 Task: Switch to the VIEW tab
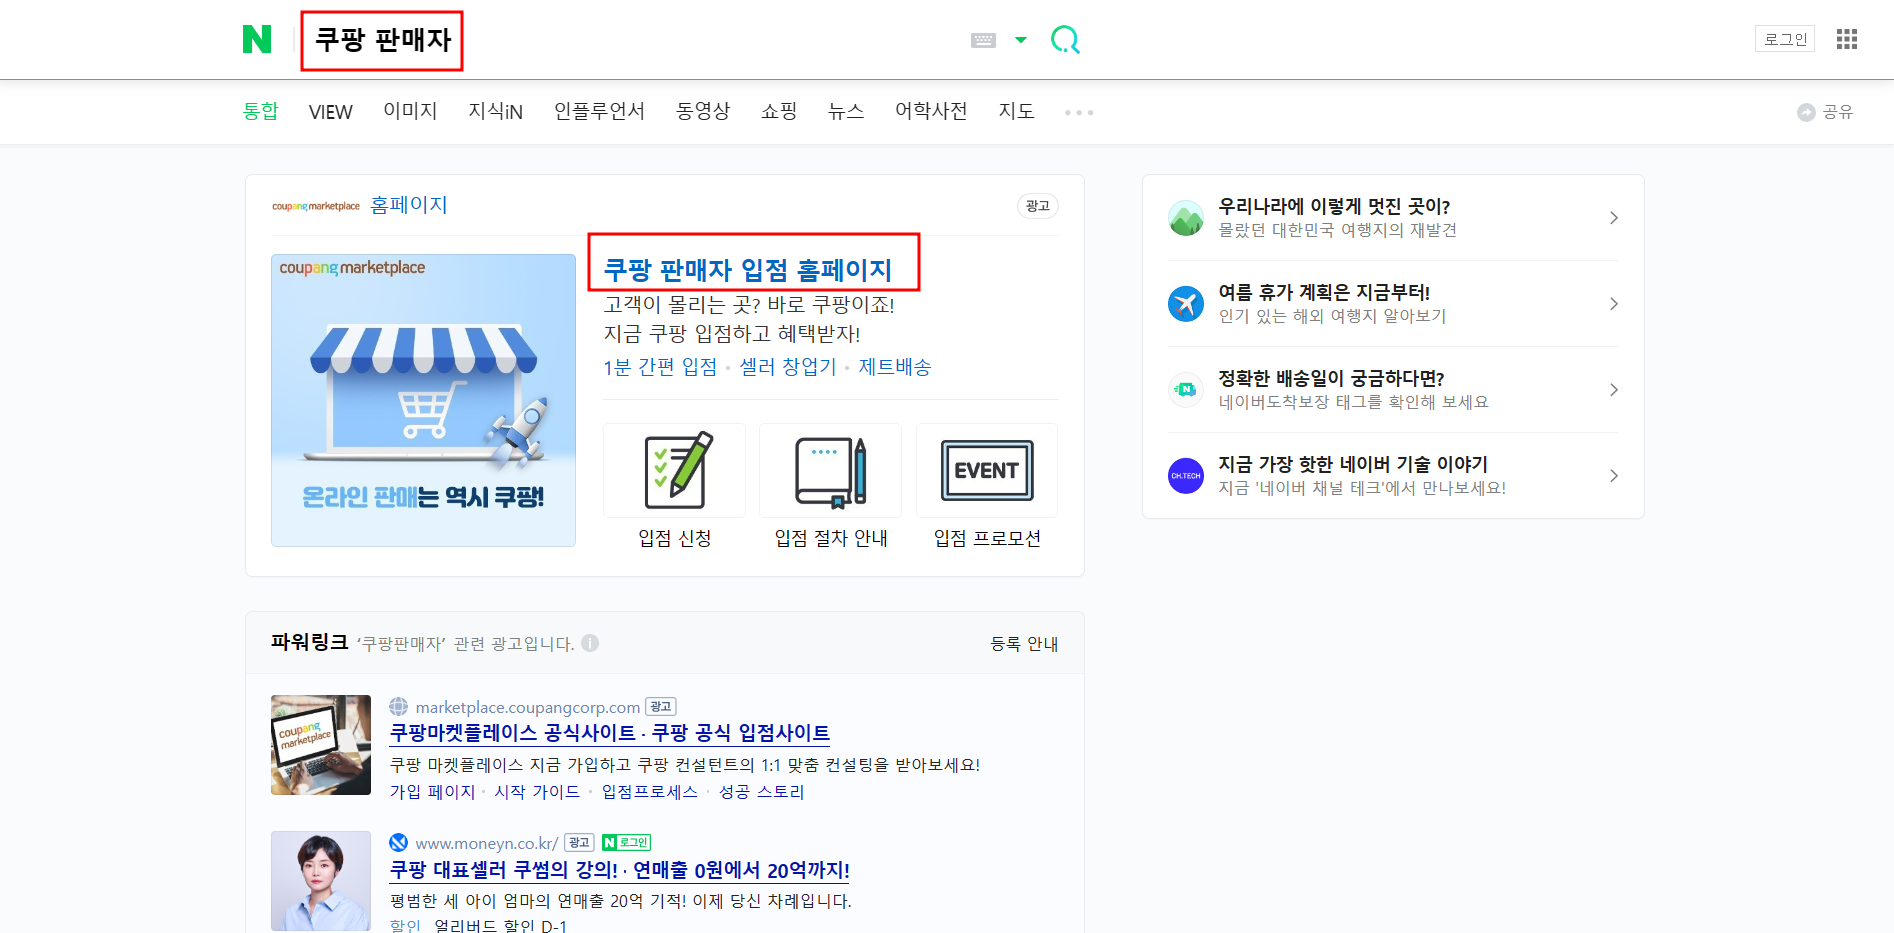[330, 112]
